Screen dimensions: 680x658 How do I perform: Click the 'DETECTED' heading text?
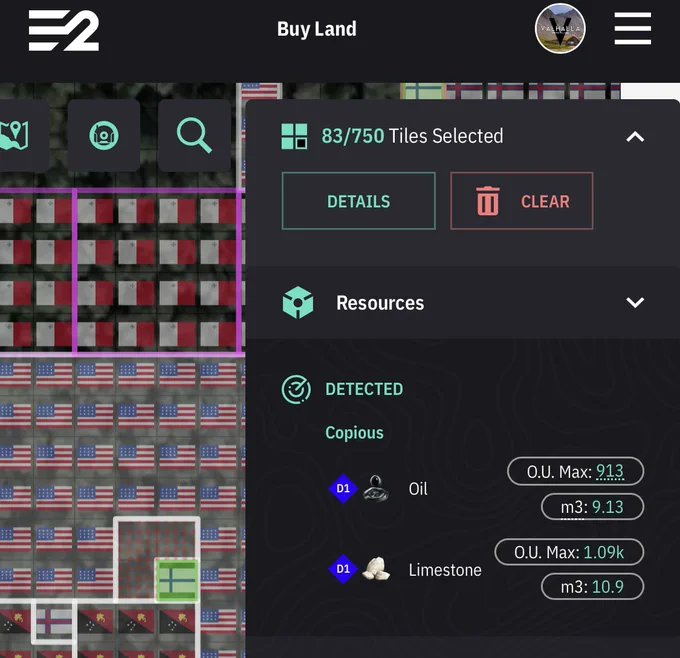pos(364,389)
